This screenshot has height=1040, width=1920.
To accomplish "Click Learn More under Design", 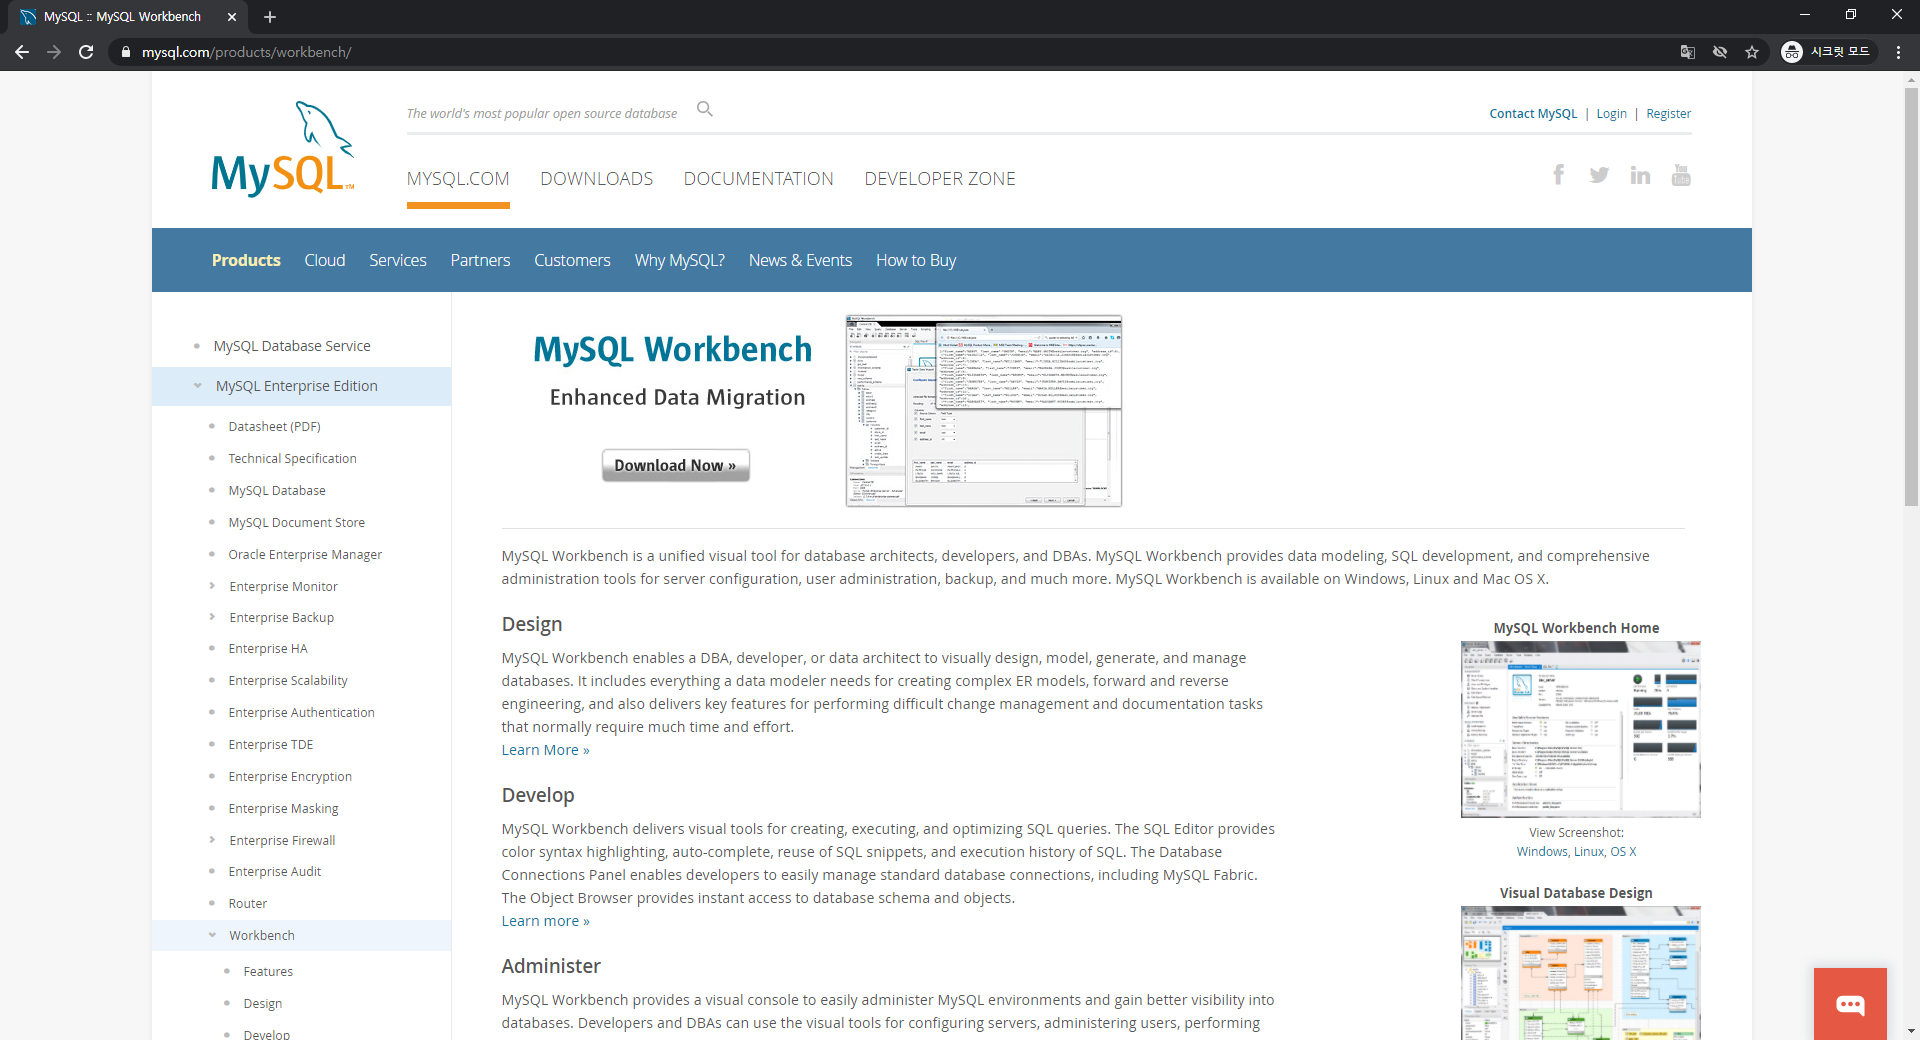I will [x=546, y=750].
